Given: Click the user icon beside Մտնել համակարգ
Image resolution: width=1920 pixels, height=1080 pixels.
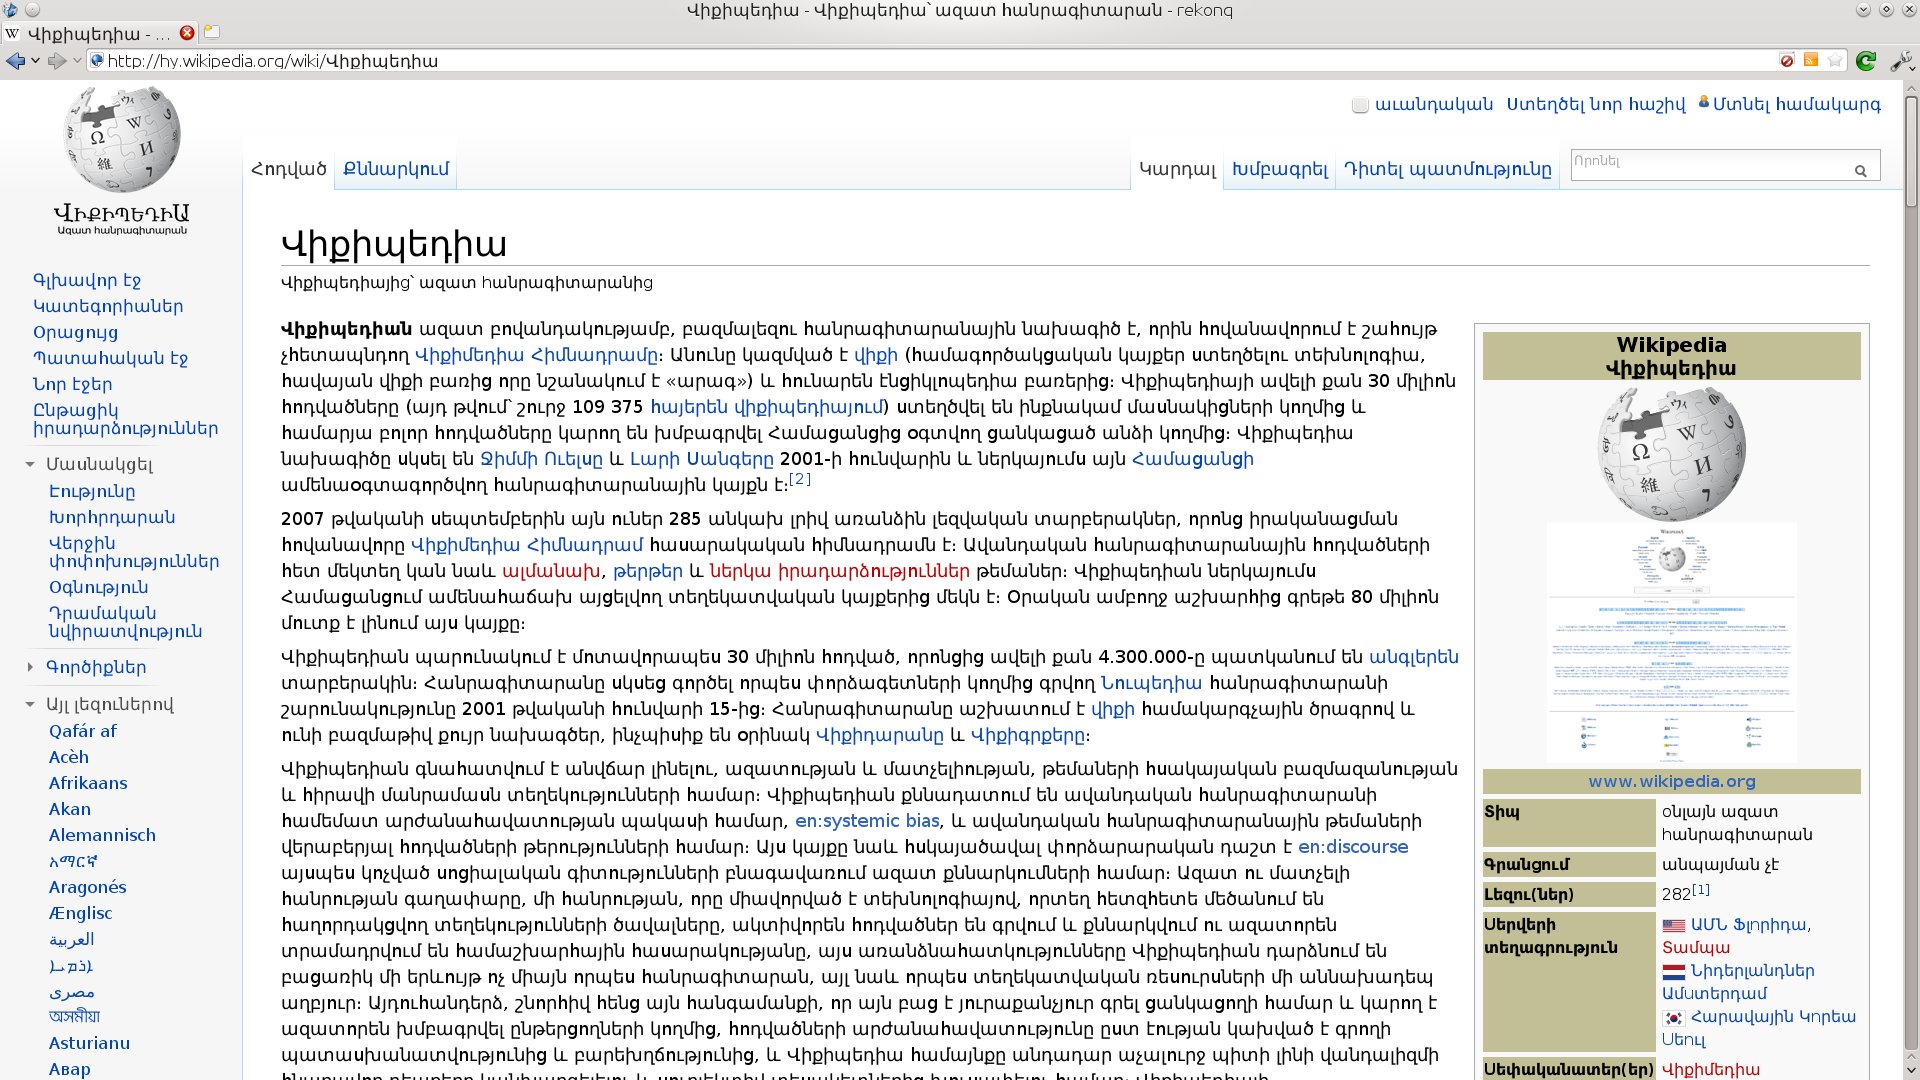Looking at the screenshot, I should click(1704, 102).
